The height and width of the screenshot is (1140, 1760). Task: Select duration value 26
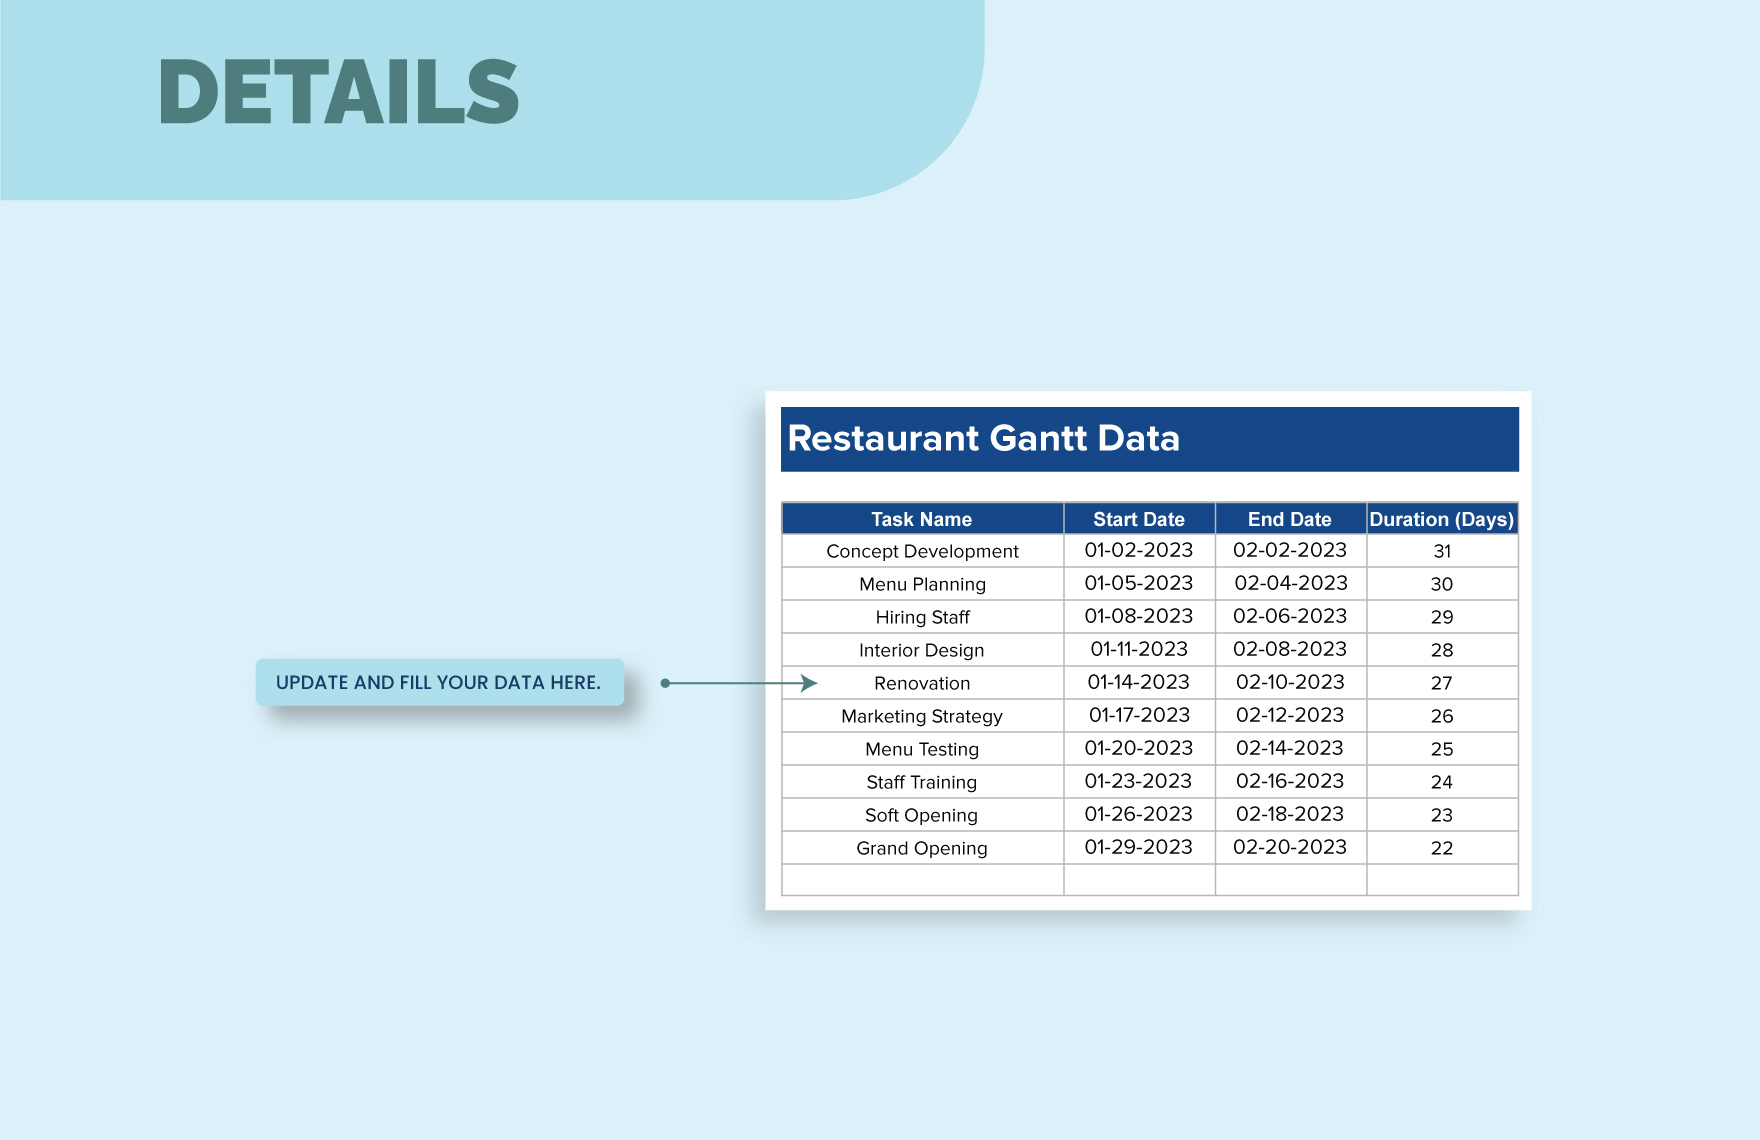click(1442, 716)
